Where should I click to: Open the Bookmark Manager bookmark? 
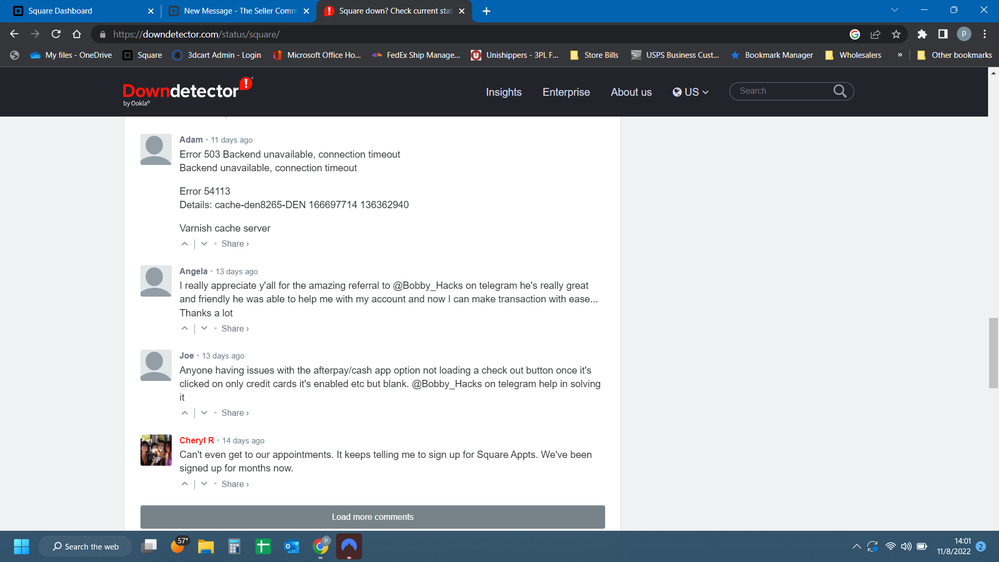click(772, 55)
